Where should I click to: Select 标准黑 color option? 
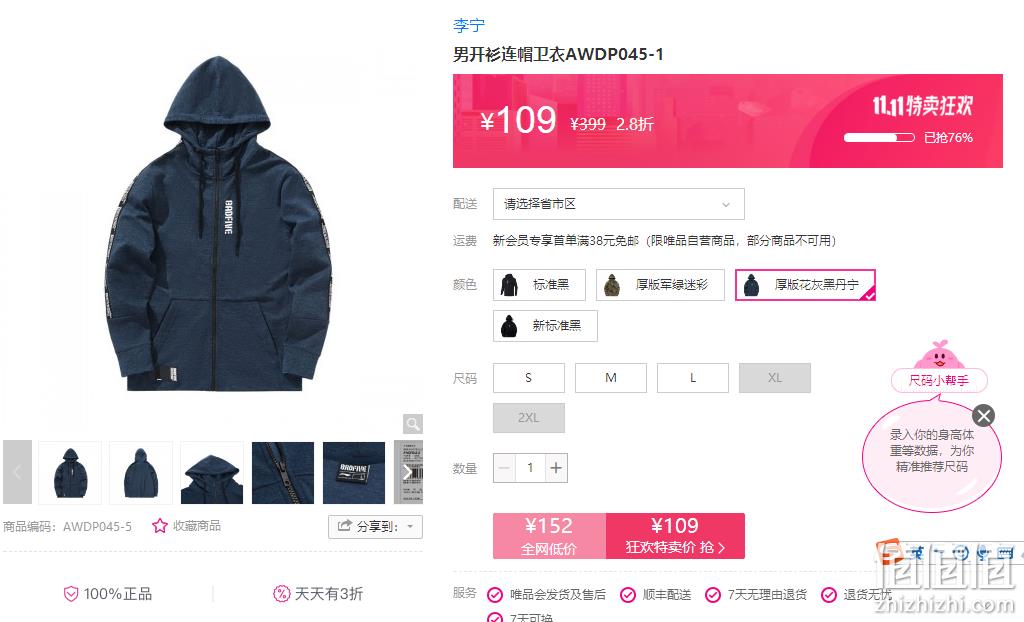coord(539,285)
